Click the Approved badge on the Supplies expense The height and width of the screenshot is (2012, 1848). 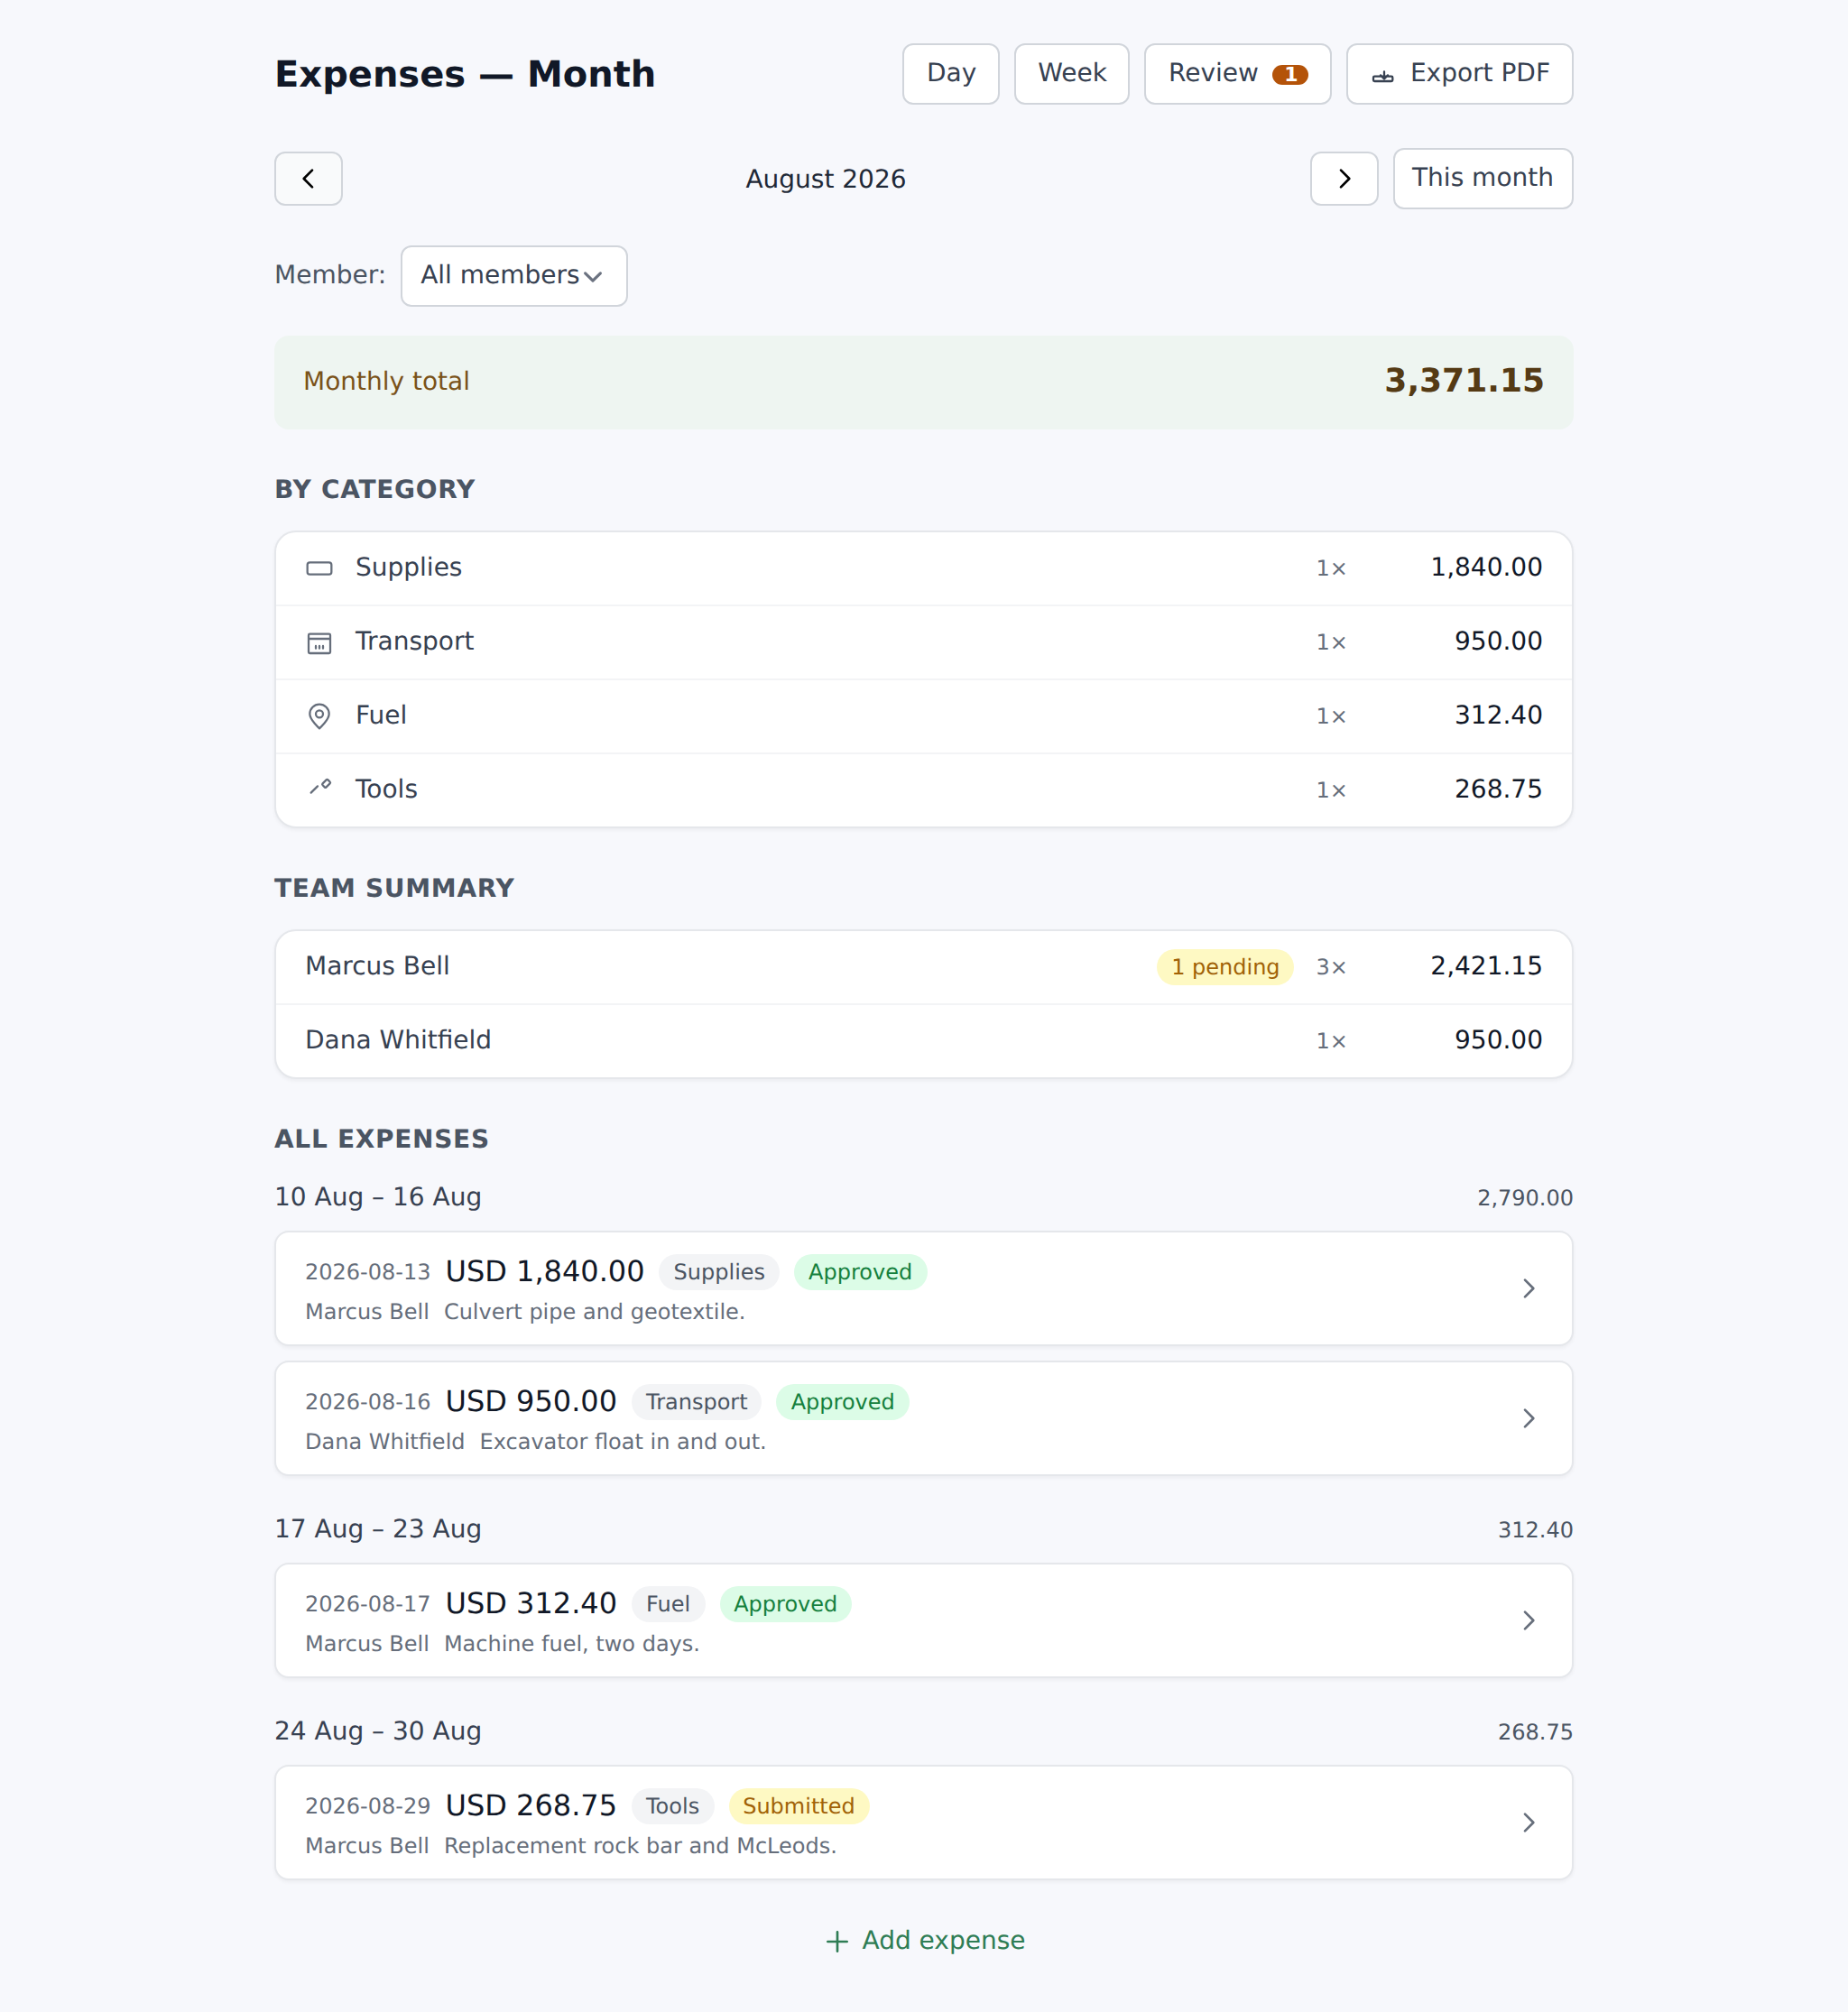click(860, 1272)
